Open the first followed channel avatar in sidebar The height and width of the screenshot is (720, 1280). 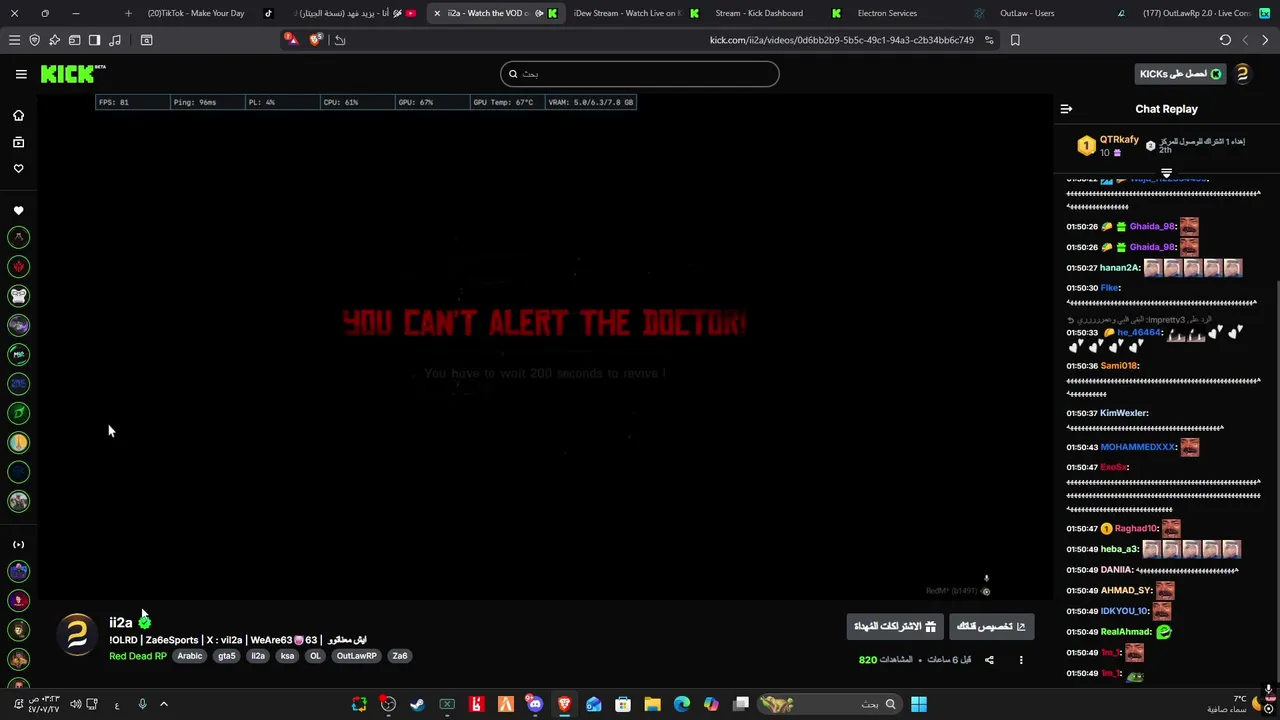pyautogui.click(x=18, y=238)
